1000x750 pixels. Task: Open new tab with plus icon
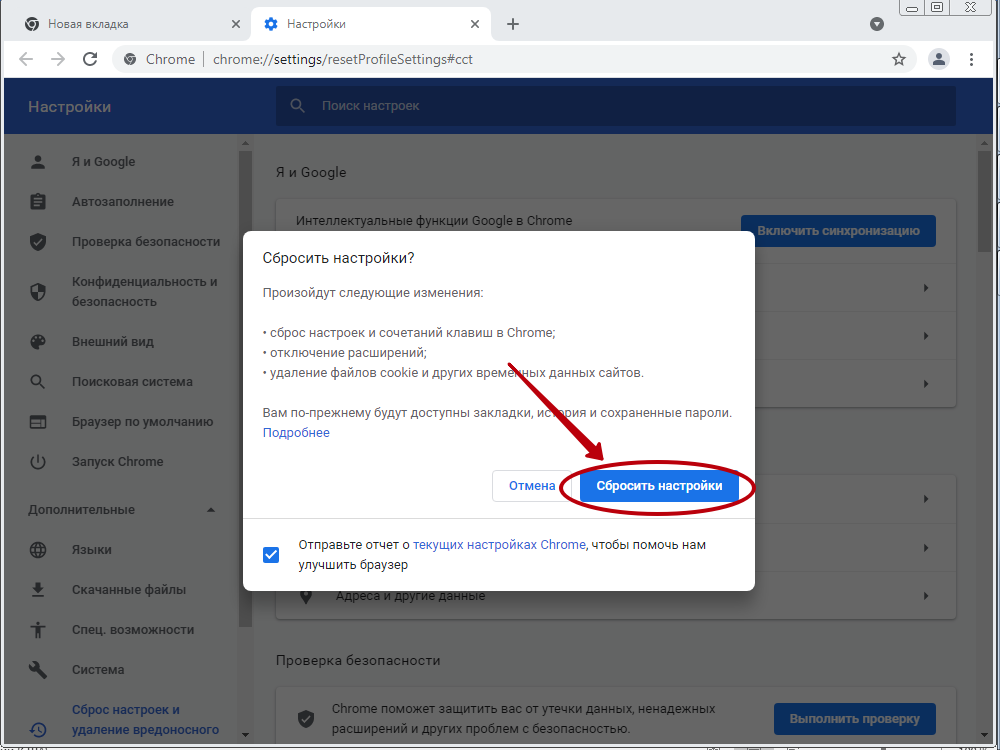pyautogui.click(x=513, y=24)
